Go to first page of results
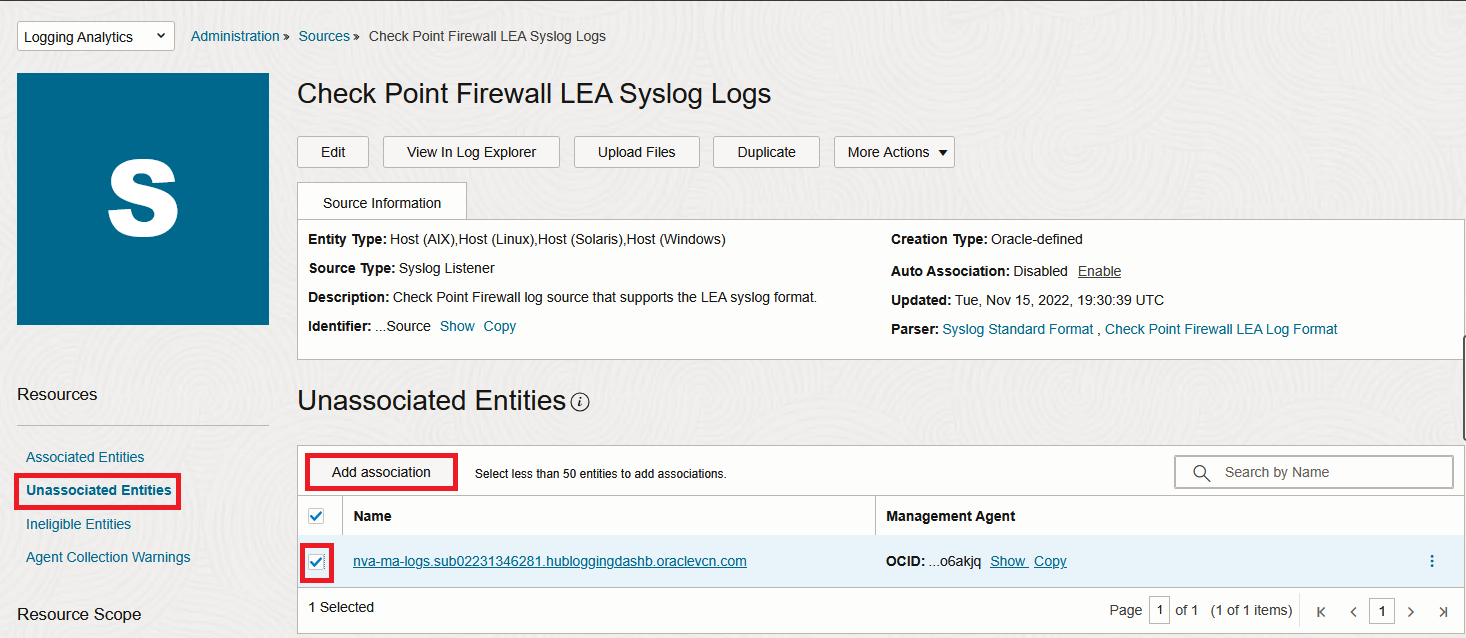Image resolution: width=1466 pixels, height=638 pixels. (x=1321, y=611)
